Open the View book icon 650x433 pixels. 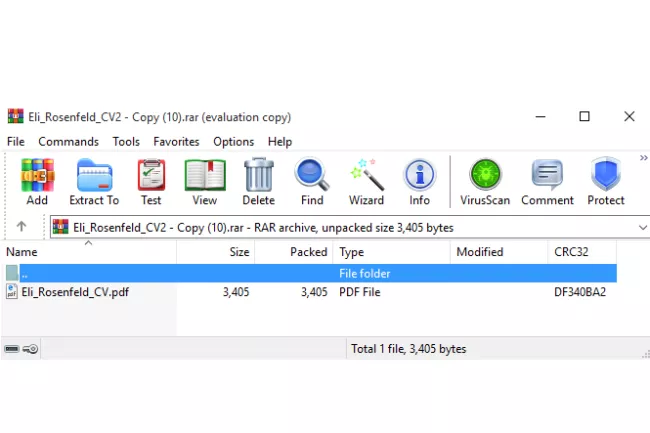[205, 175]
